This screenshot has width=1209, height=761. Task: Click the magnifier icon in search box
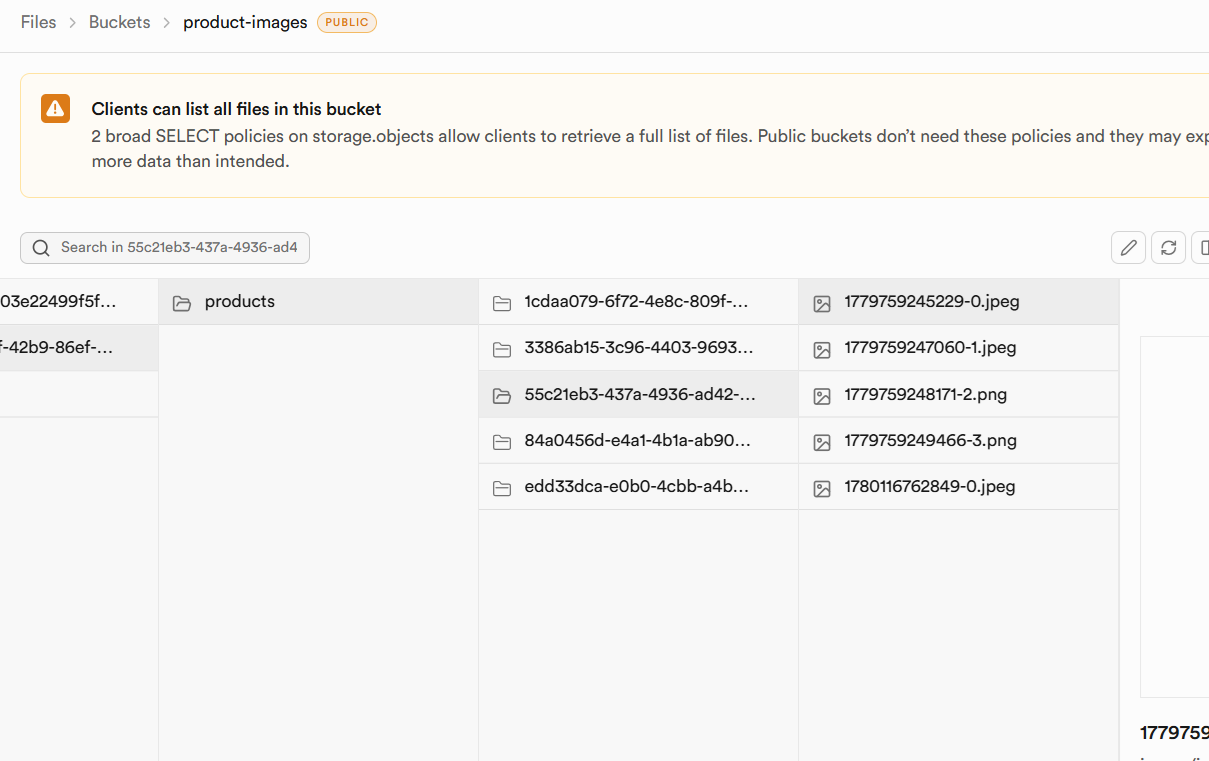pos(41,248)
